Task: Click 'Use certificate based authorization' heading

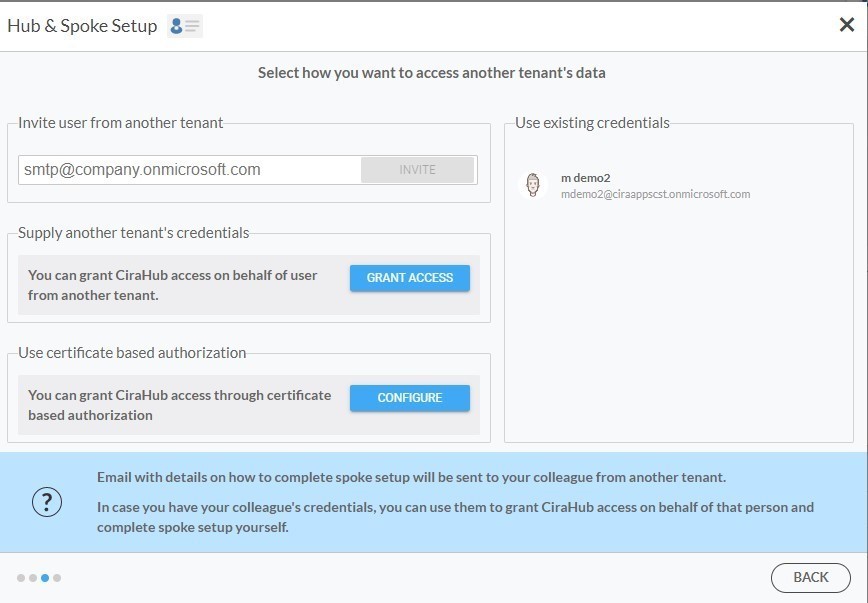Action: 132,353
